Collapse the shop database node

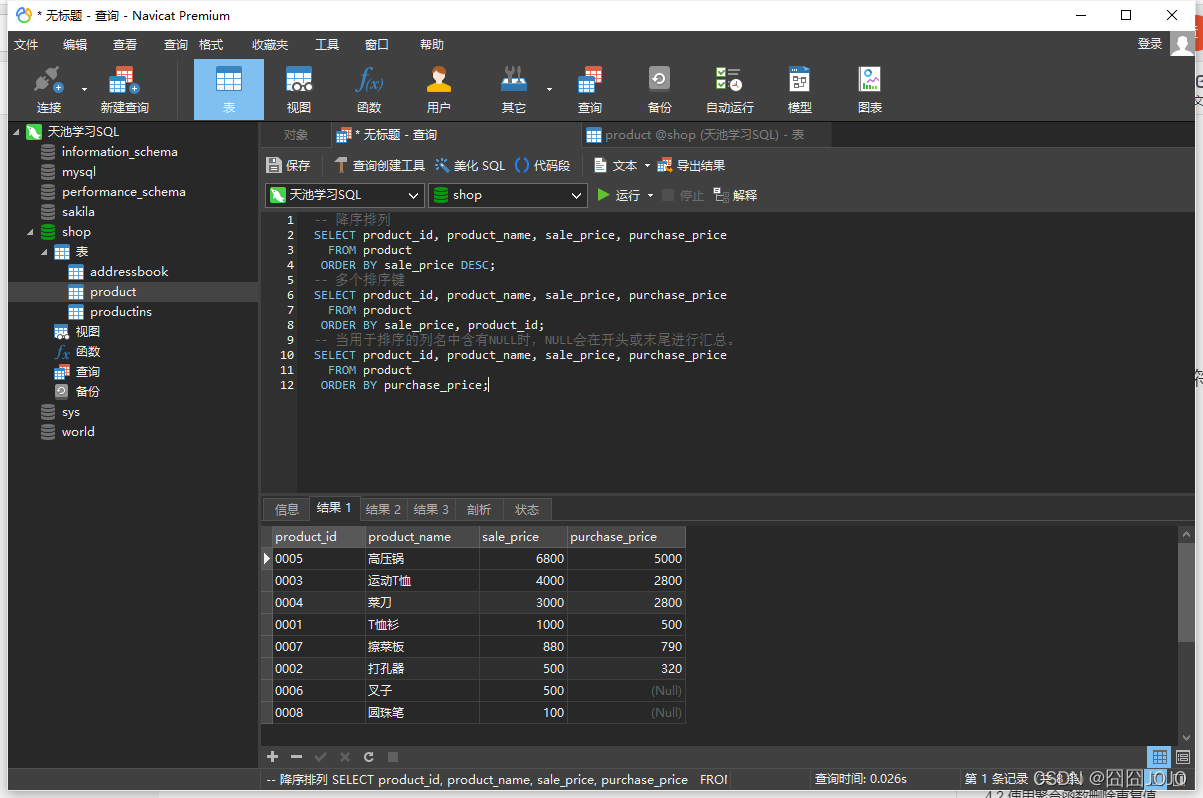click(x=31, y=232)
